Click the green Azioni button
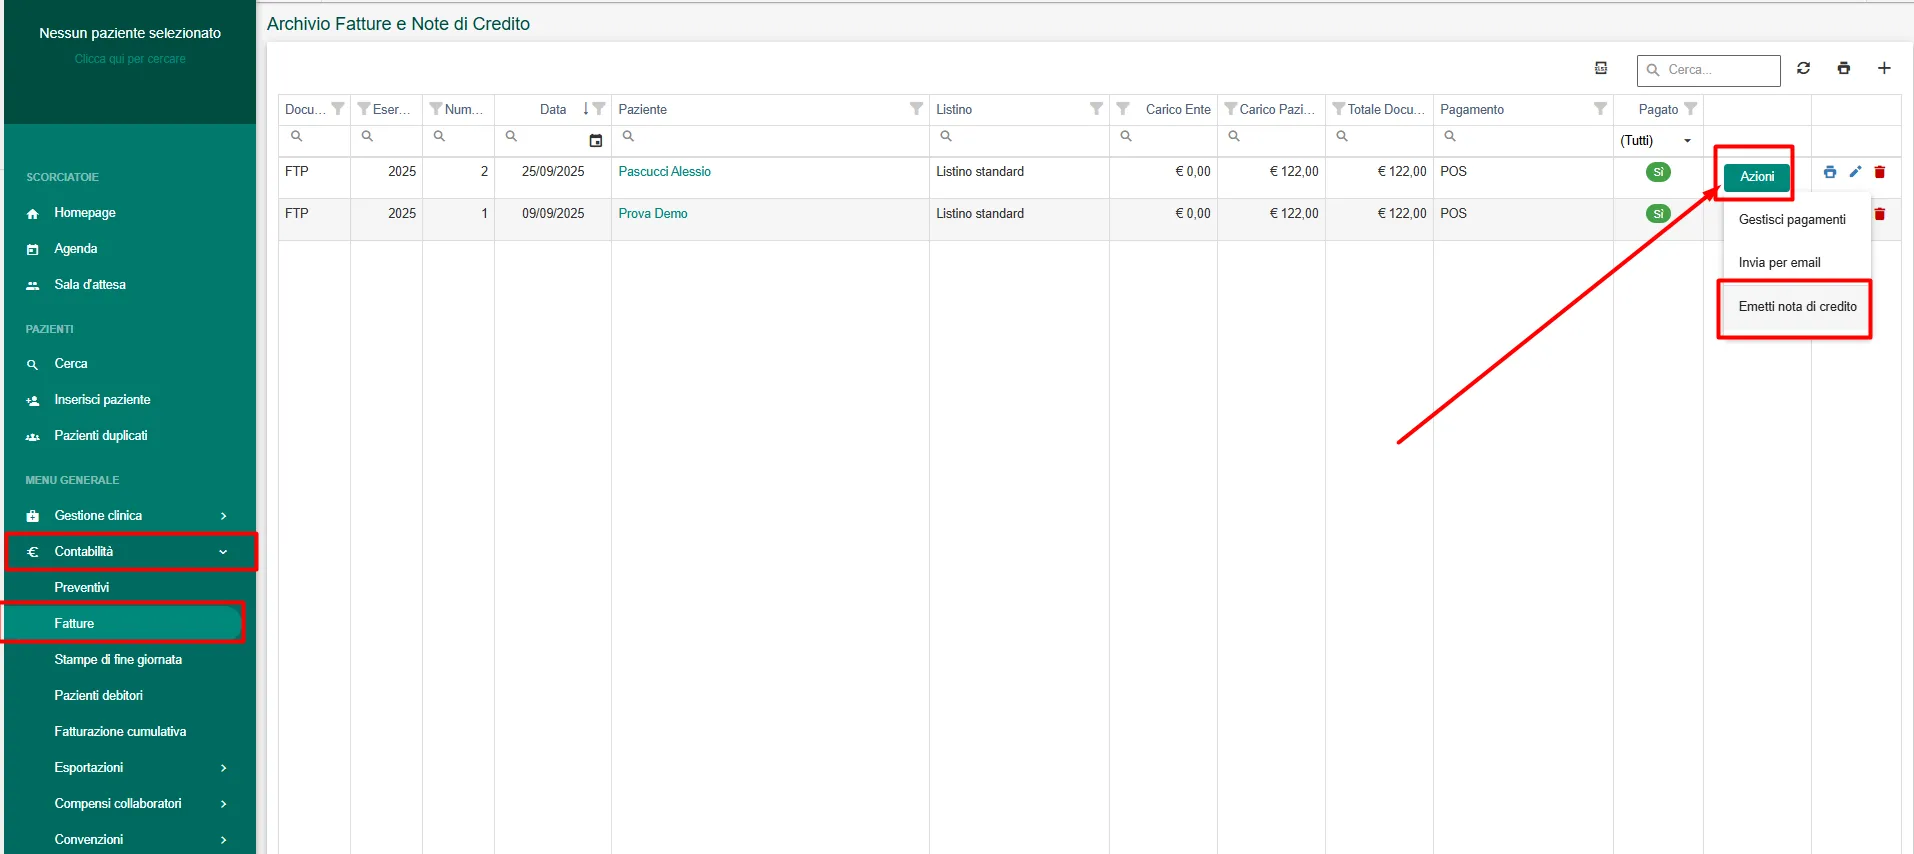This screenshot has width=1914, height=854. [x=1756, y=177]
